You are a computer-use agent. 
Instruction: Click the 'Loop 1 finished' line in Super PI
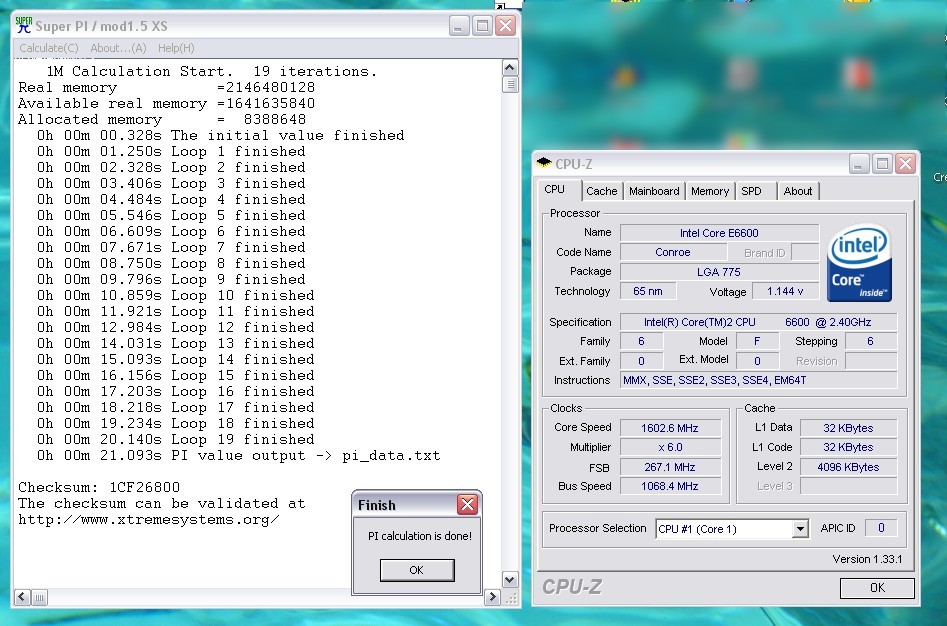(171, 152)
